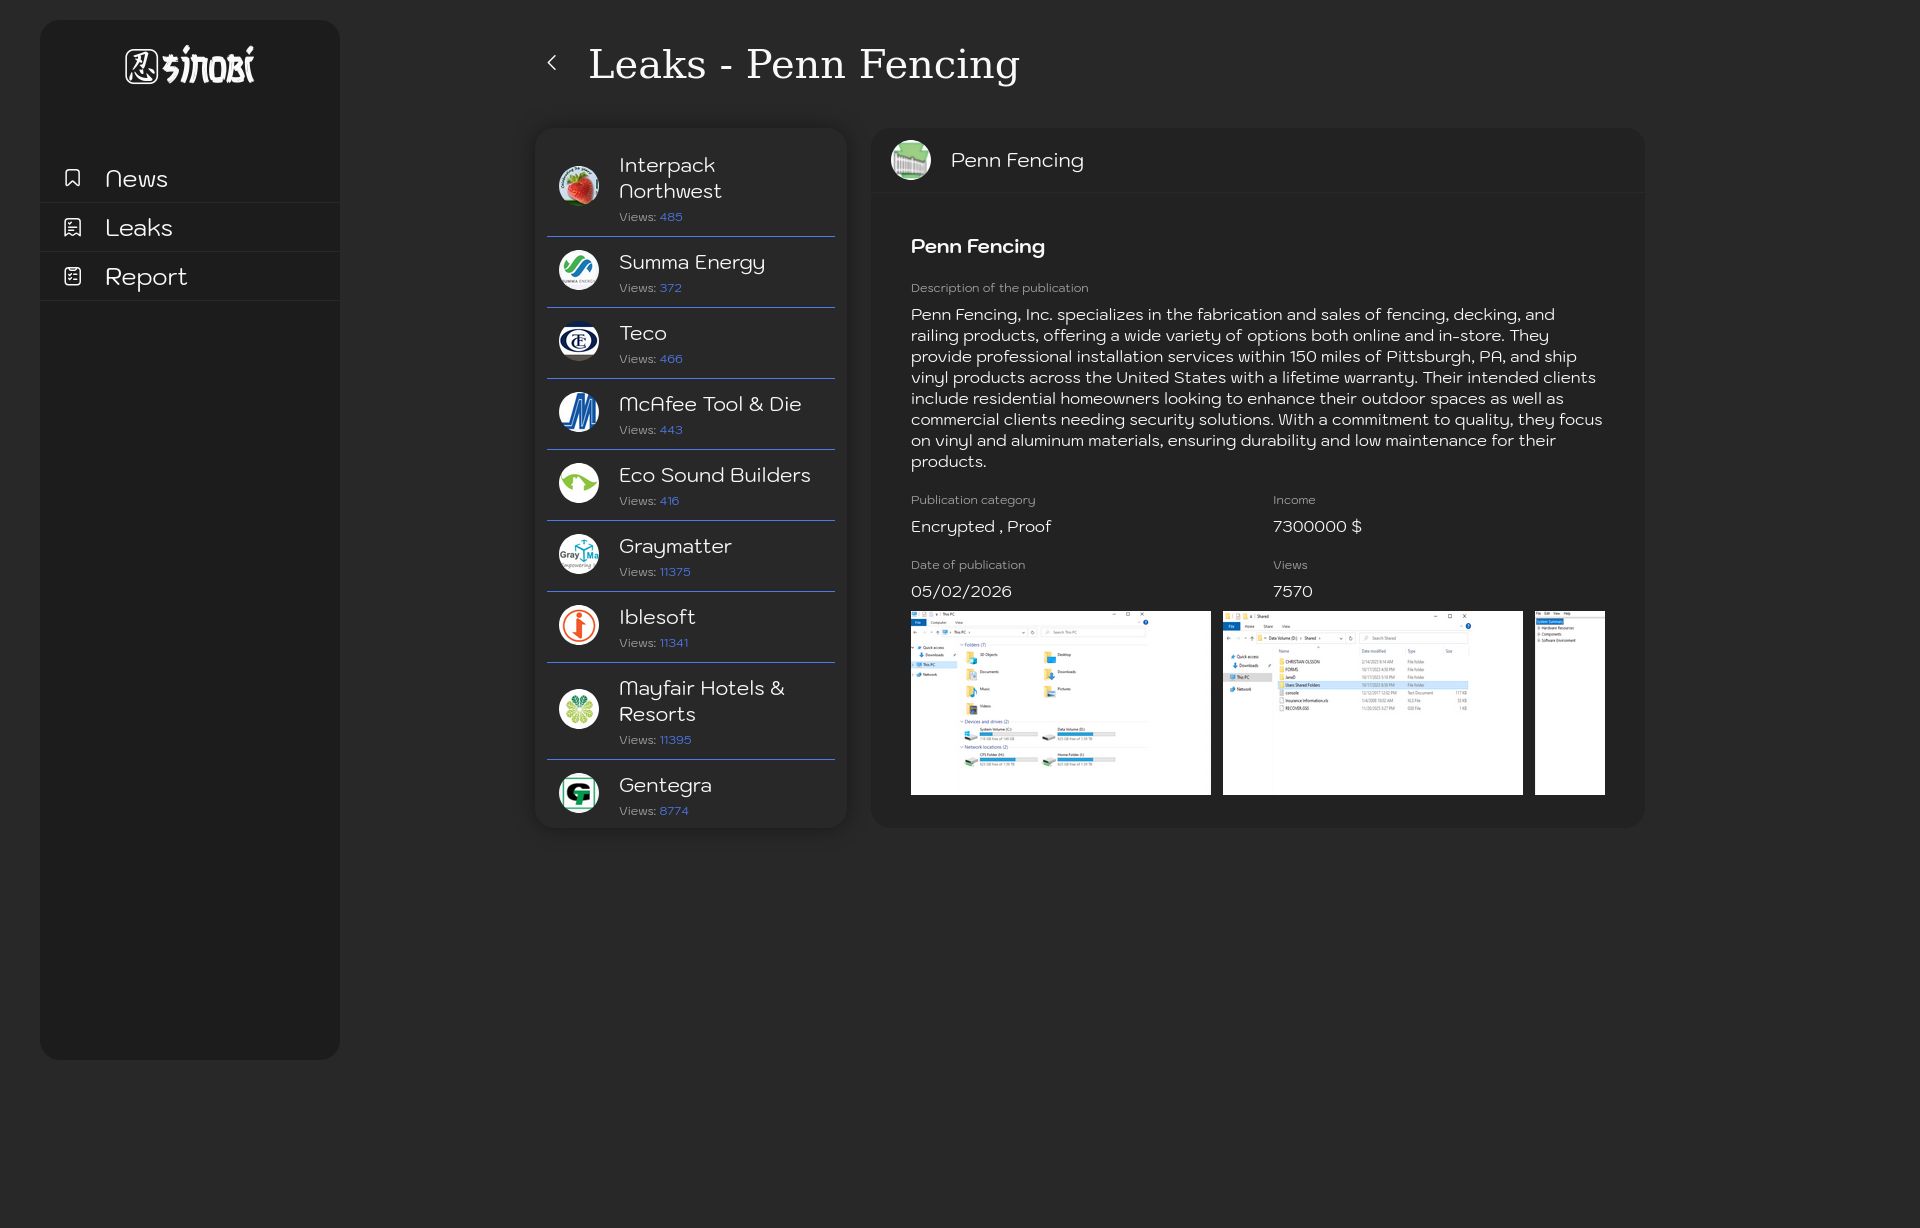Viewport: 1920px width, 1228px height.
Task: Click the News bookmark icon
Action: pyautogui.click(x=73, y=178)
